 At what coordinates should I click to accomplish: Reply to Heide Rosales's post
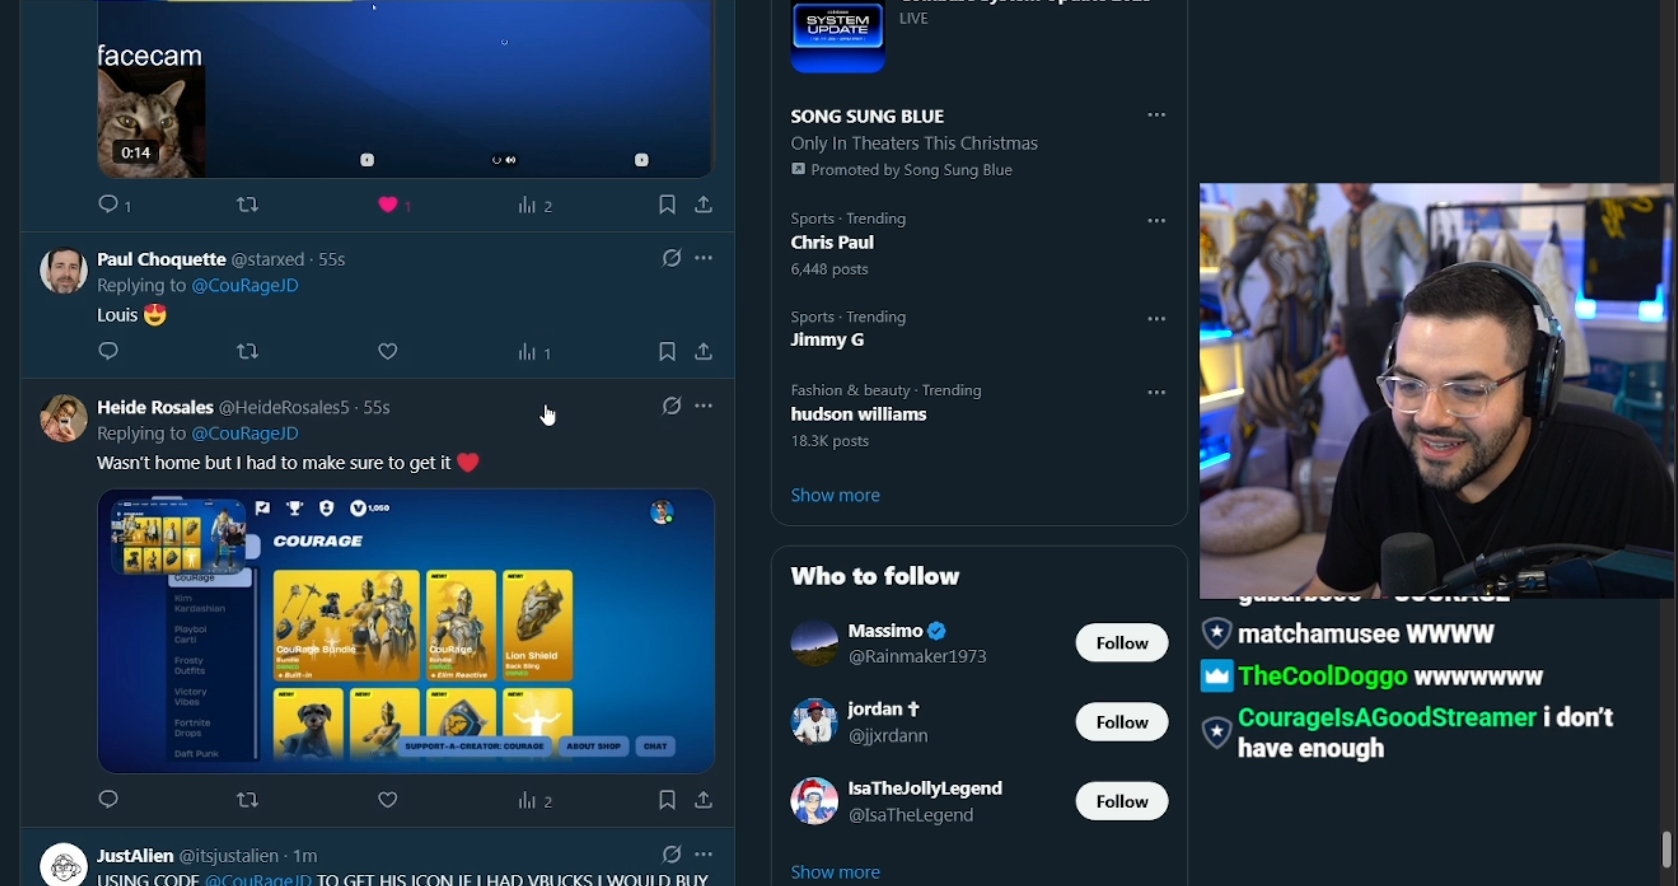click(109, 799)
